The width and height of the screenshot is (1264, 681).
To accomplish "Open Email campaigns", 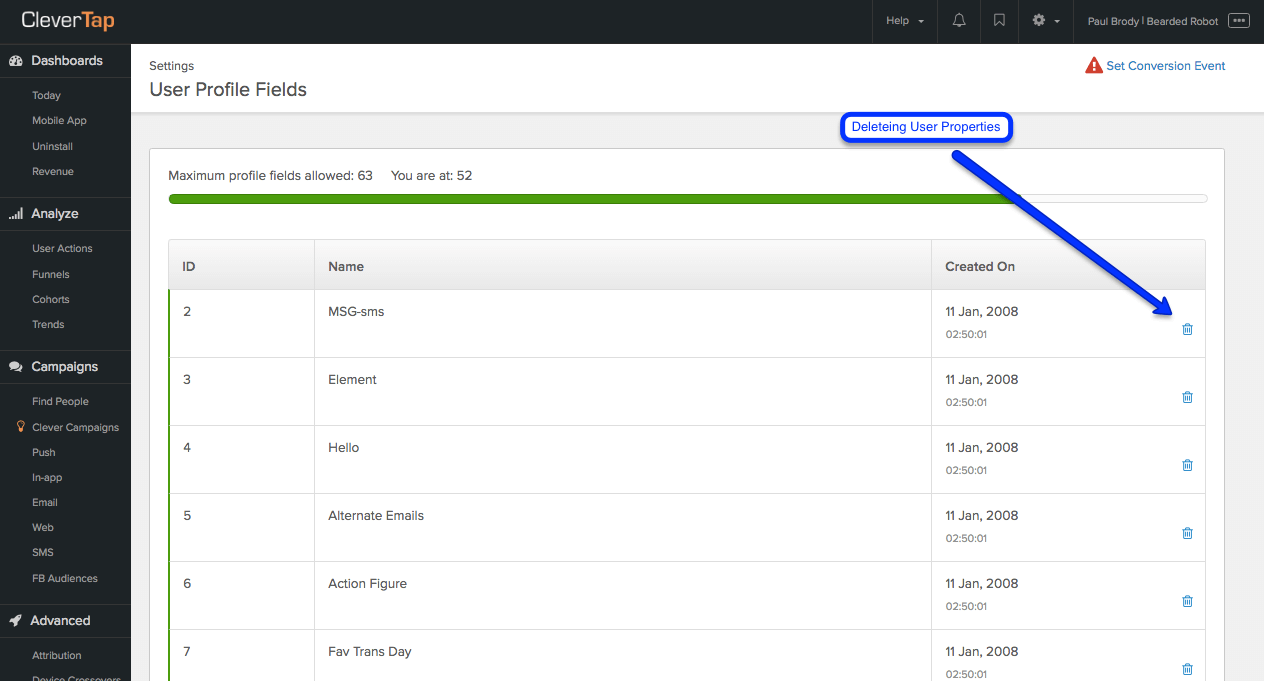I will [x=45, y=502].
